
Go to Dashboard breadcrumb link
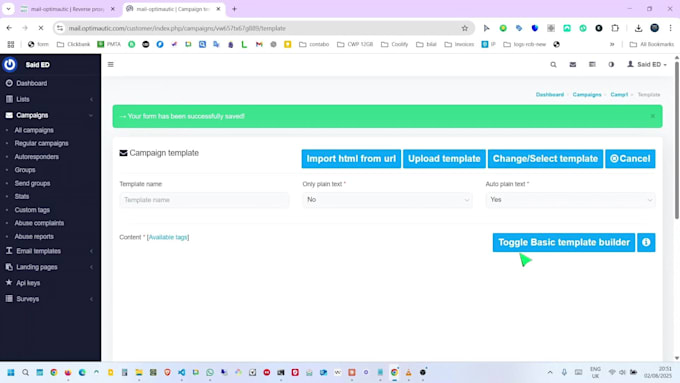point(550,95)
